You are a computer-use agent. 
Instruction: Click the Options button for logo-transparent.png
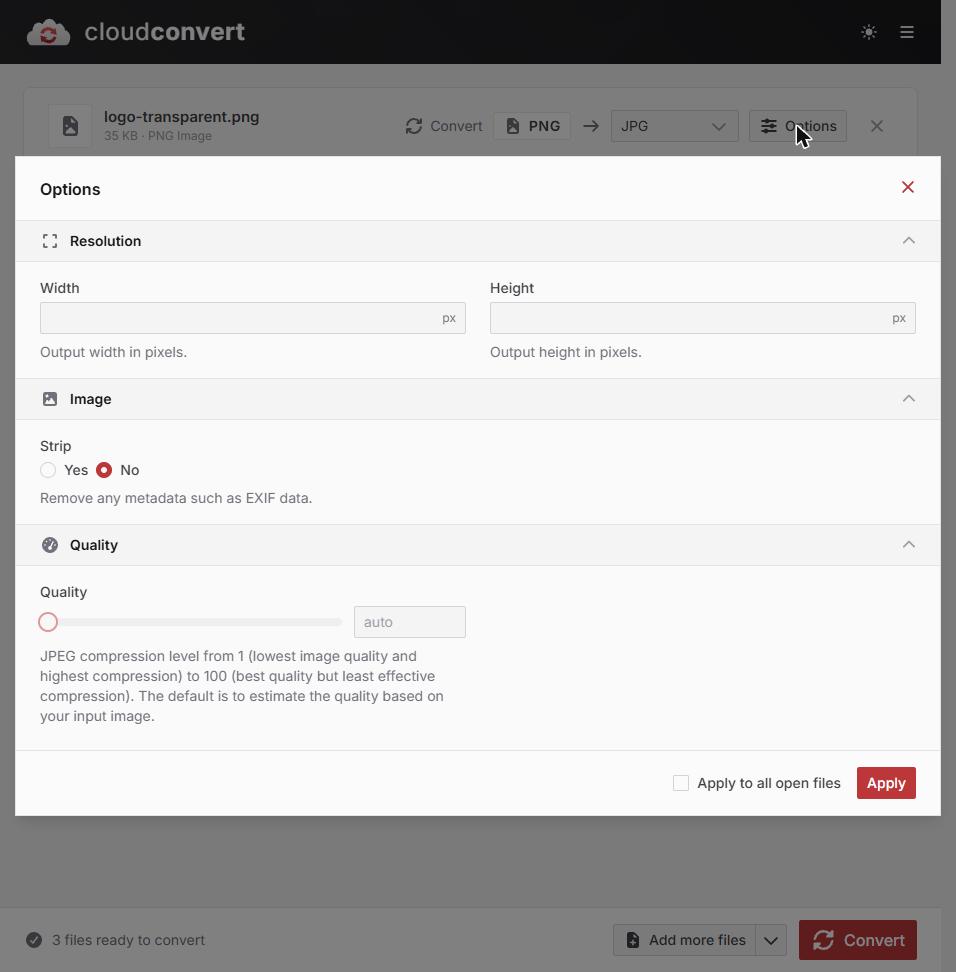click(797, 126)
